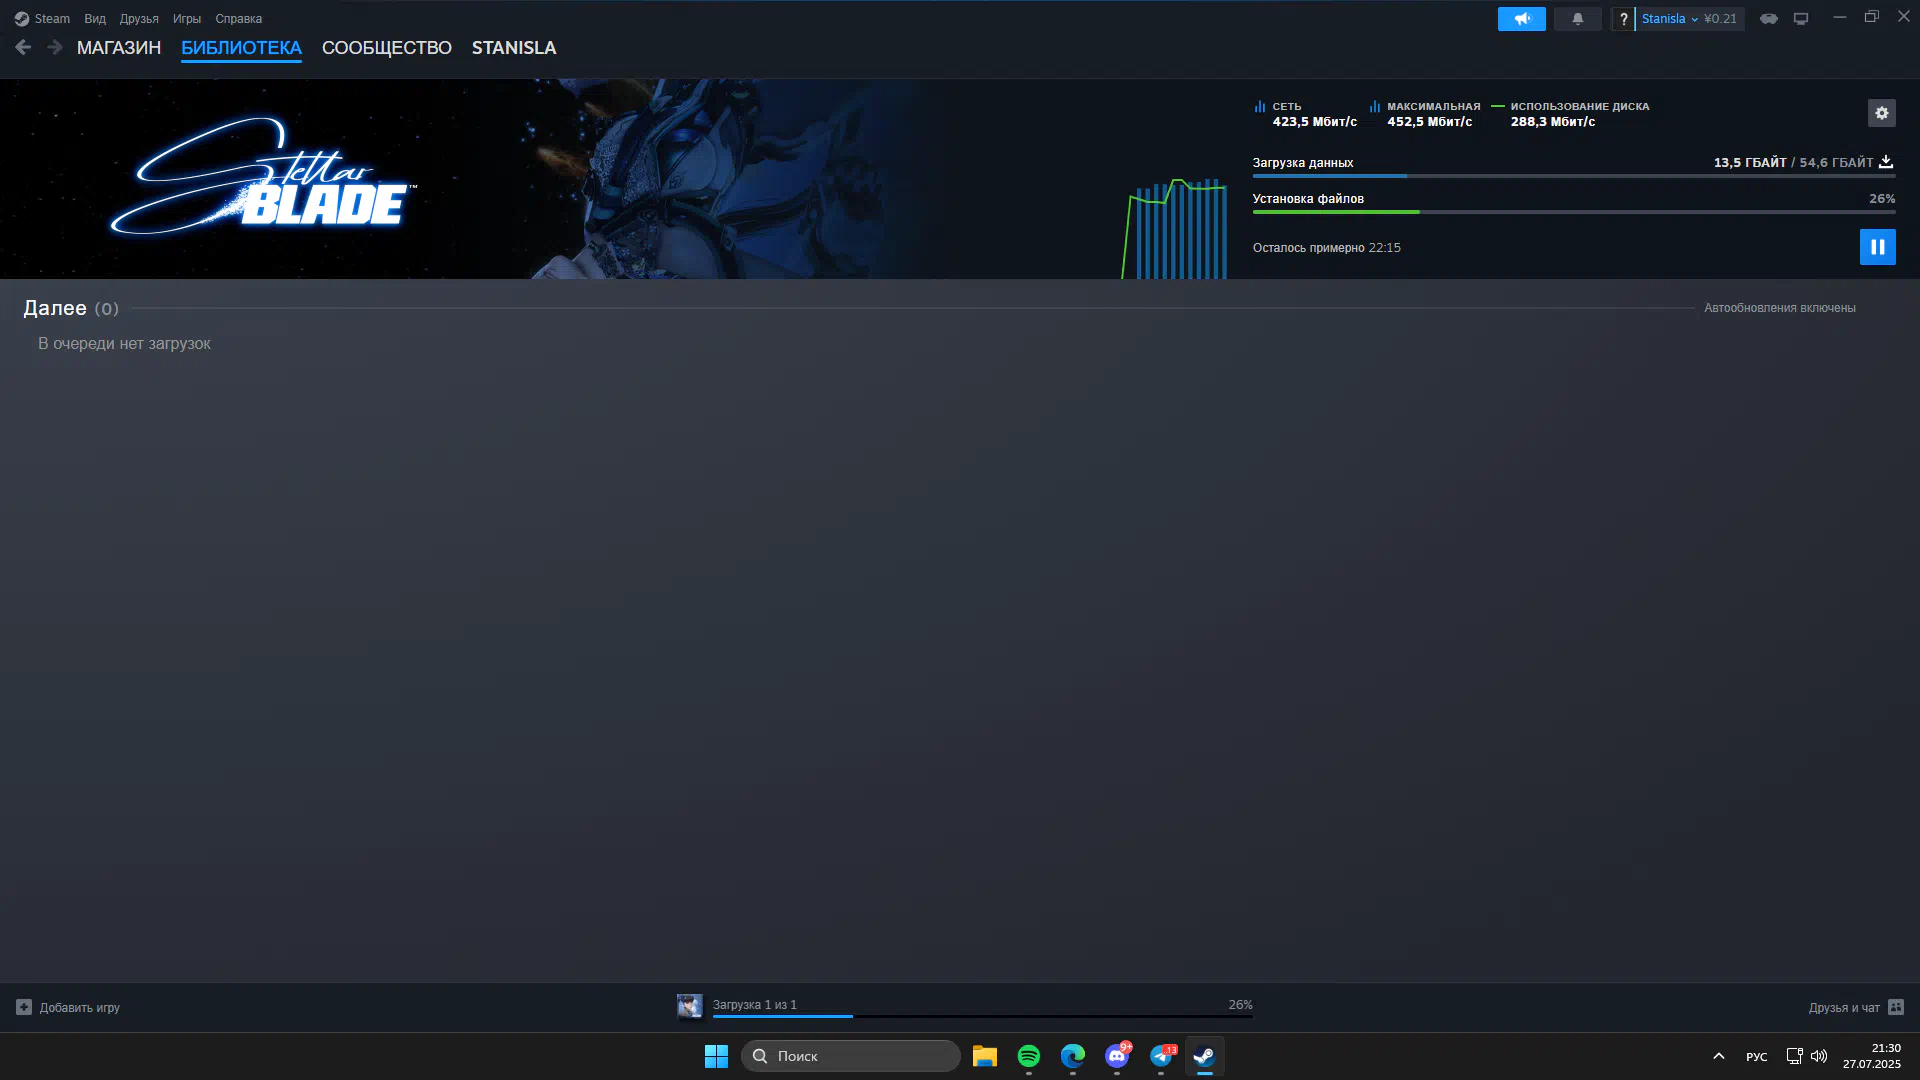Click Осталось примерно 22:15 text
The height and width of the screenshot is (1080, 1920).
click(1326, 248)
